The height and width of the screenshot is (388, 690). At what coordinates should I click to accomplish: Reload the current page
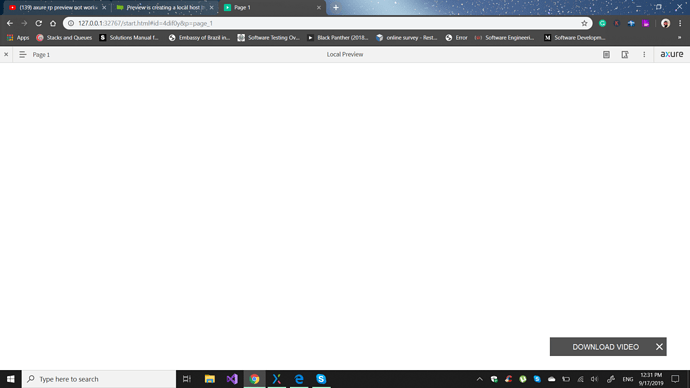[x=39, y=23]
